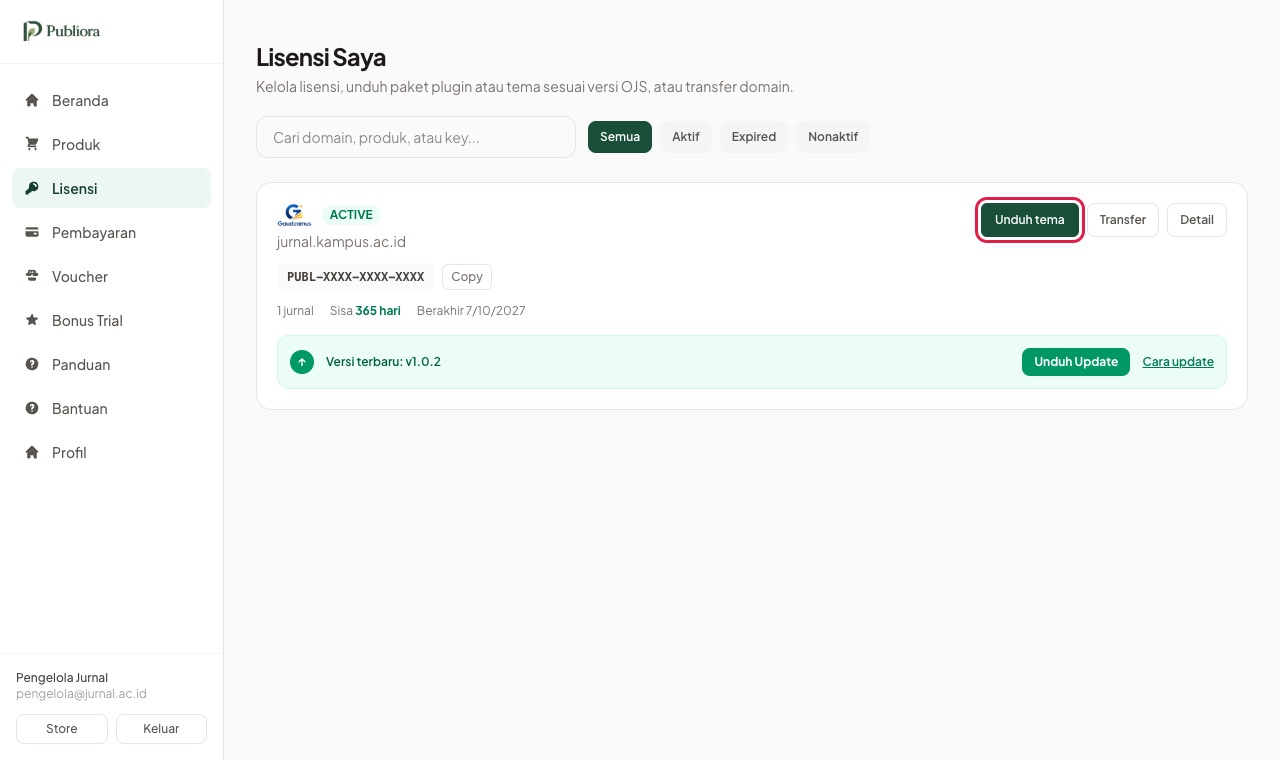
Task: Filter licenses by Aktif
Action: [686, 137]
